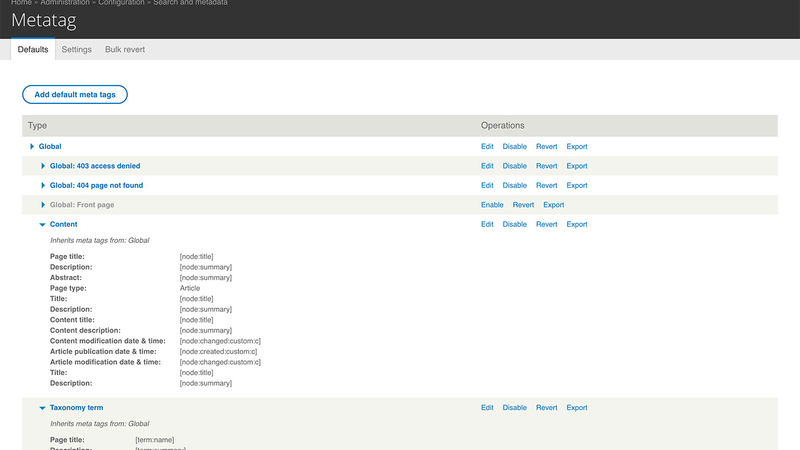Export Global: 403 access denied
The height and width of the screenshot is (450, 800).
click(x=577, y=166)
